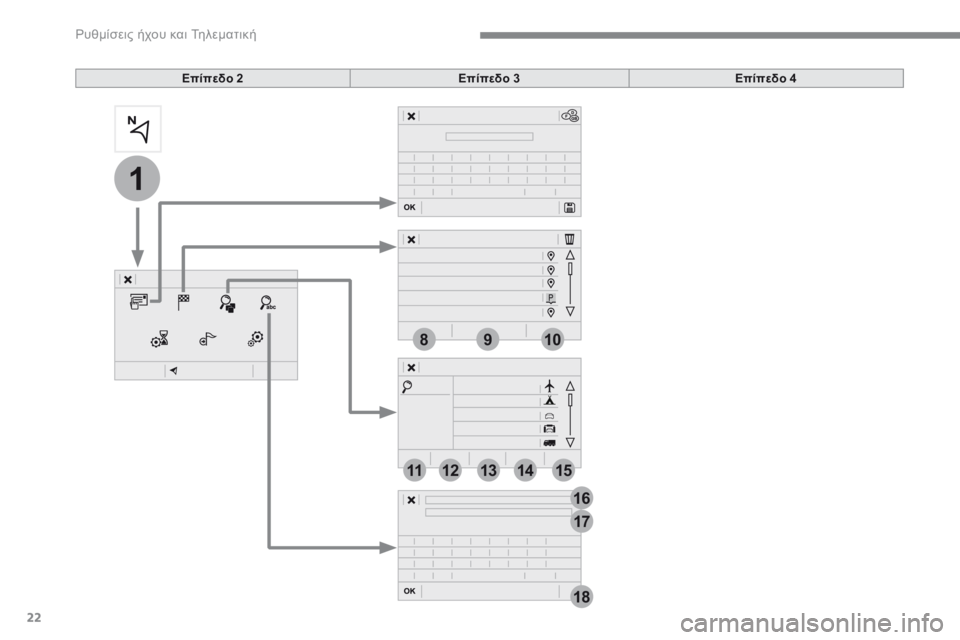Open the double-gear settings icon
The image size is (960, 640).
(256, 339)
